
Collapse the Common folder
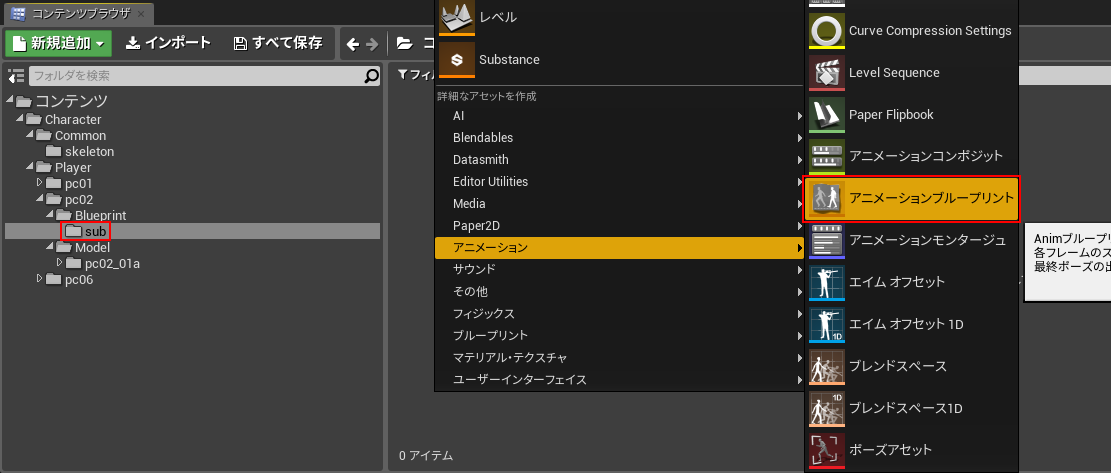29,135
